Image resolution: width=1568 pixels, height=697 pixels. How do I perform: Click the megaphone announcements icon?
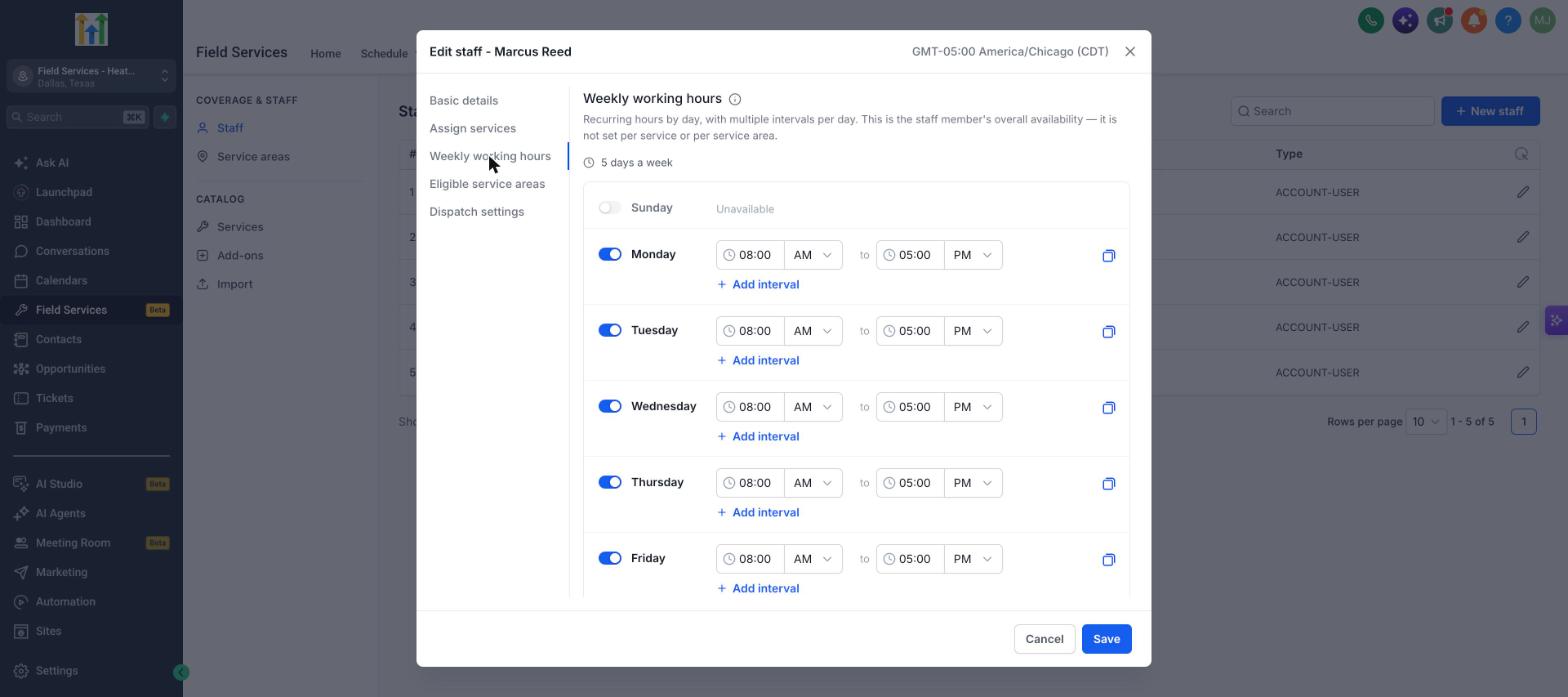click(1440, 20)
